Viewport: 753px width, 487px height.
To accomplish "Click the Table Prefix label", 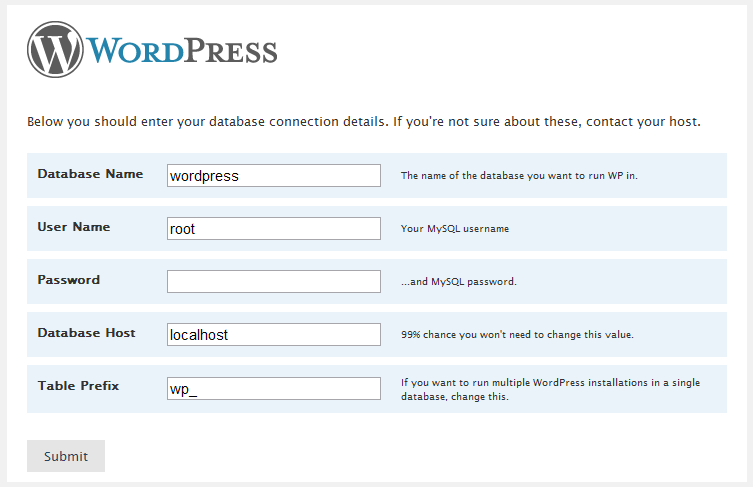I will 78,386.
